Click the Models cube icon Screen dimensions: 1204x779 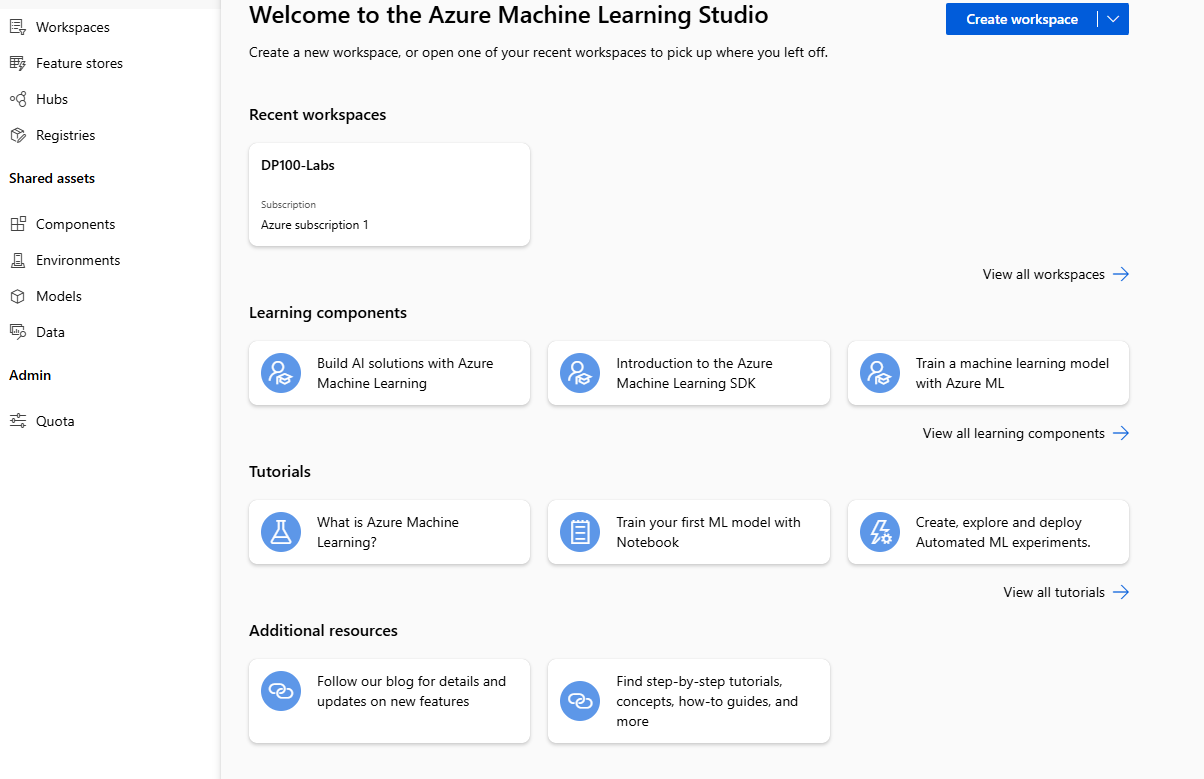[17, 296]
